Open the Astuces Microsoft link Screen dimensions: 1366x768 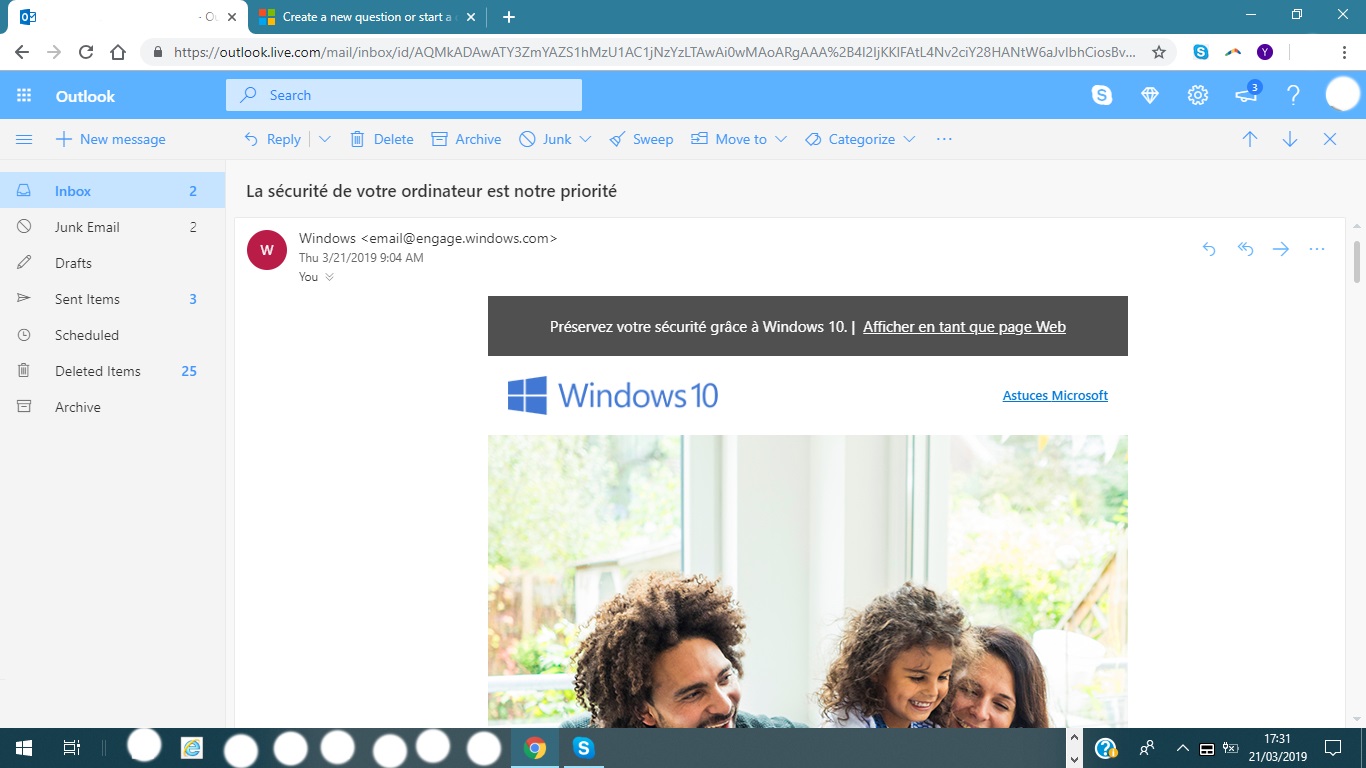(x=1055, y=395)
